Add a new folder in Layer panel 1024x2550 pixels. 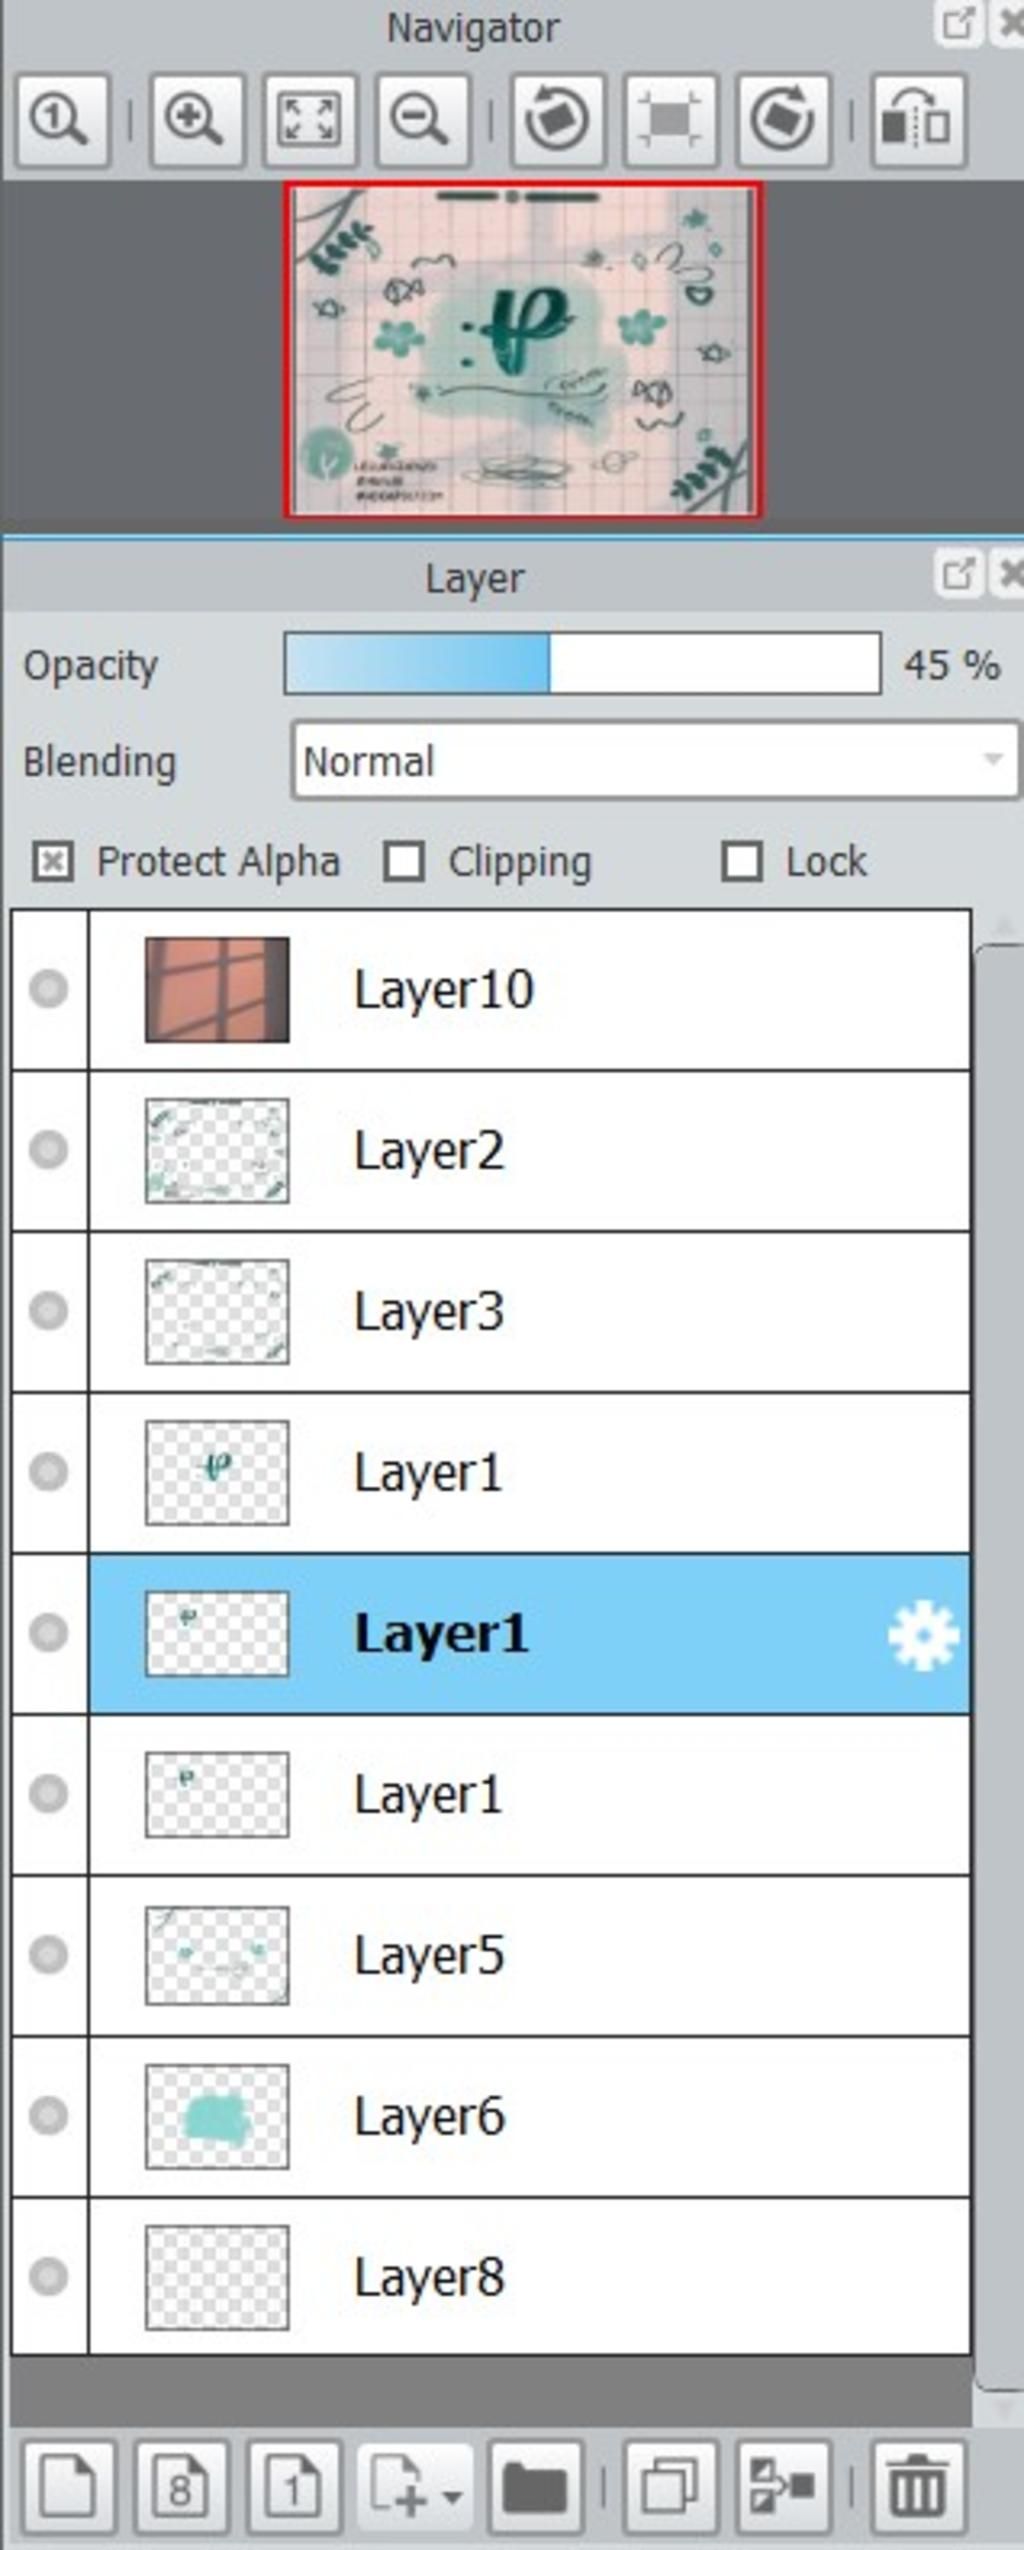point(535,2487)
